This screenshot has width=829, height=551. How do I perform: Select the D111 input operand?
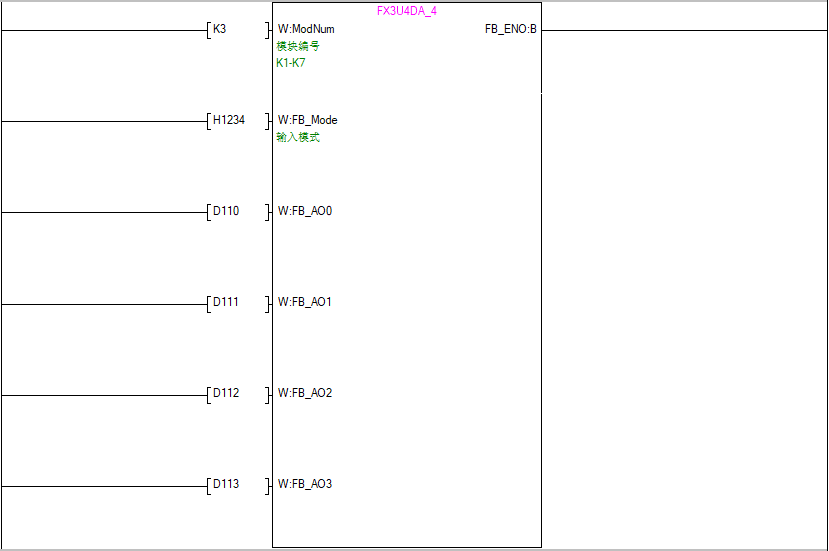click(226, 302)
